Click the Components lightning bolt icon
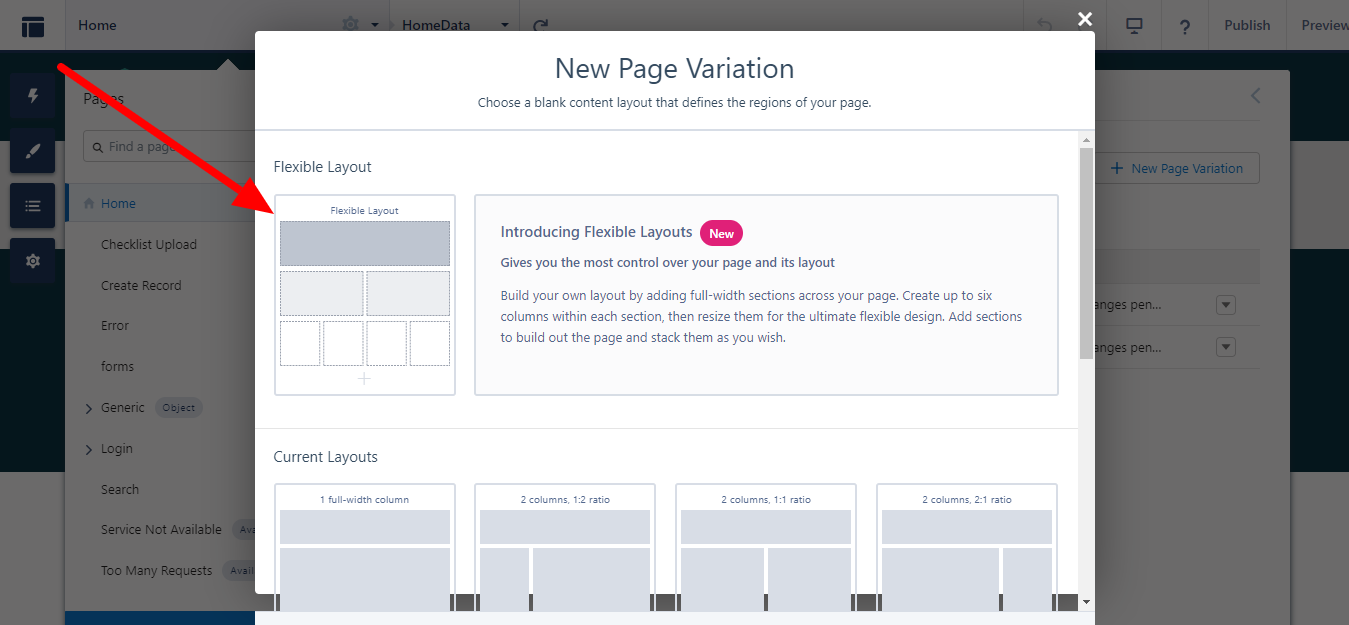1349x625 pixels. click(x=33, y=96)
